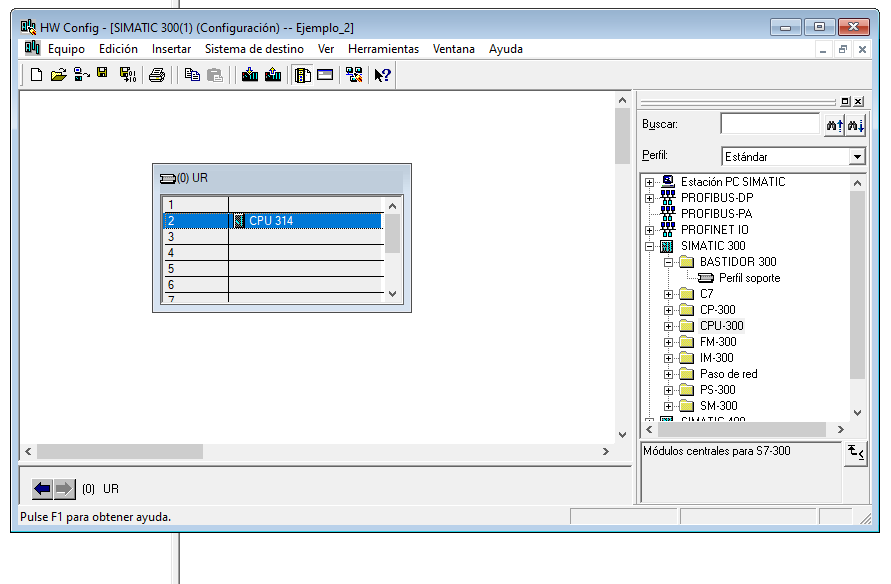The image size is (891, 584).
Task: Click the document icon left of Equipo menu
Action: [32, 48]
